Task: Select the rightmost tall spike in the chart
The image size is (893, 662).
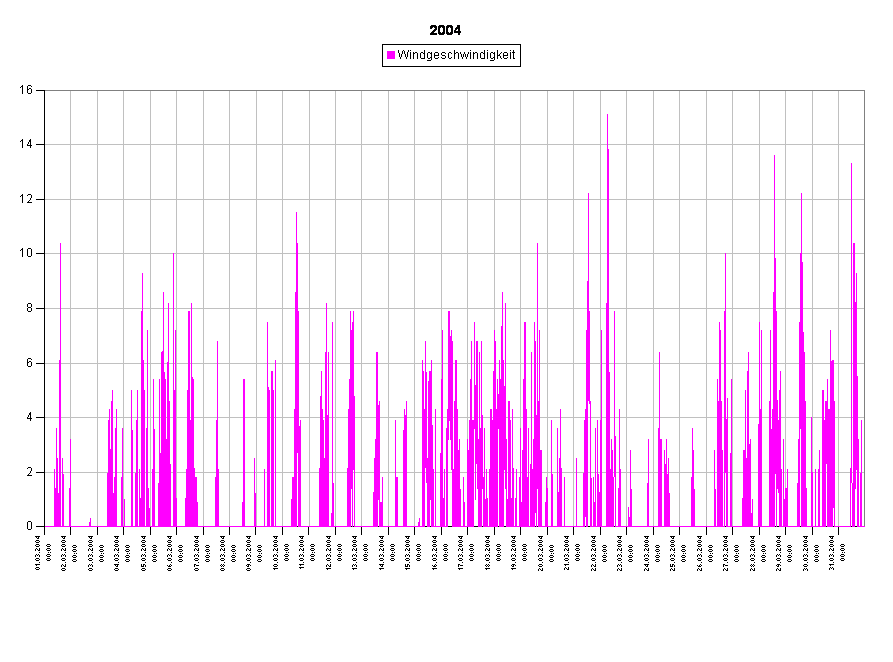Action: click(x=852, y=166)
